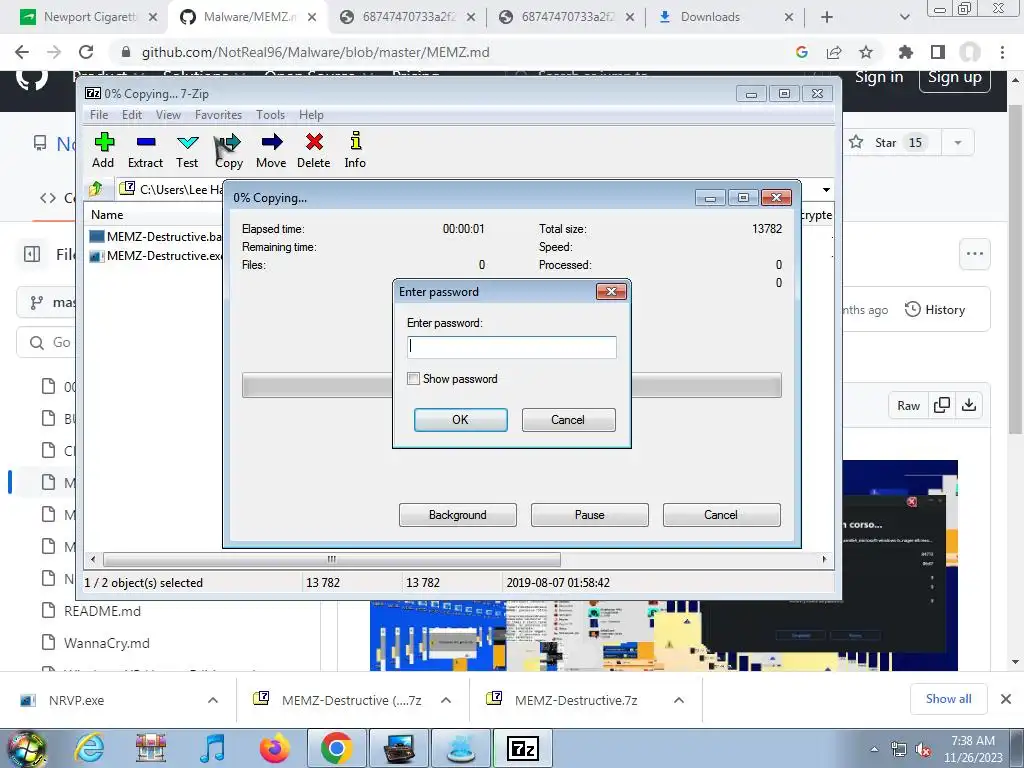
Task: Open file History on GitHub
Action: pyautogui.click(x=935, y=310)
